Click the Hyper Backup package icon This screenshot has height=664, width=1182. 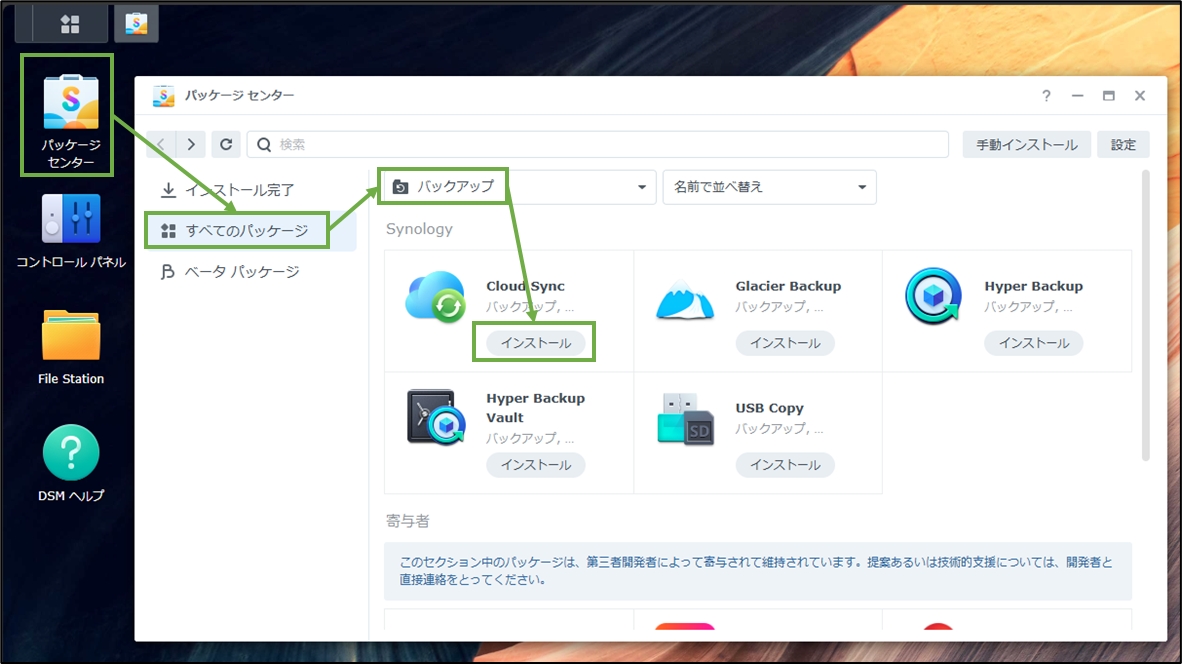point(933,297)
